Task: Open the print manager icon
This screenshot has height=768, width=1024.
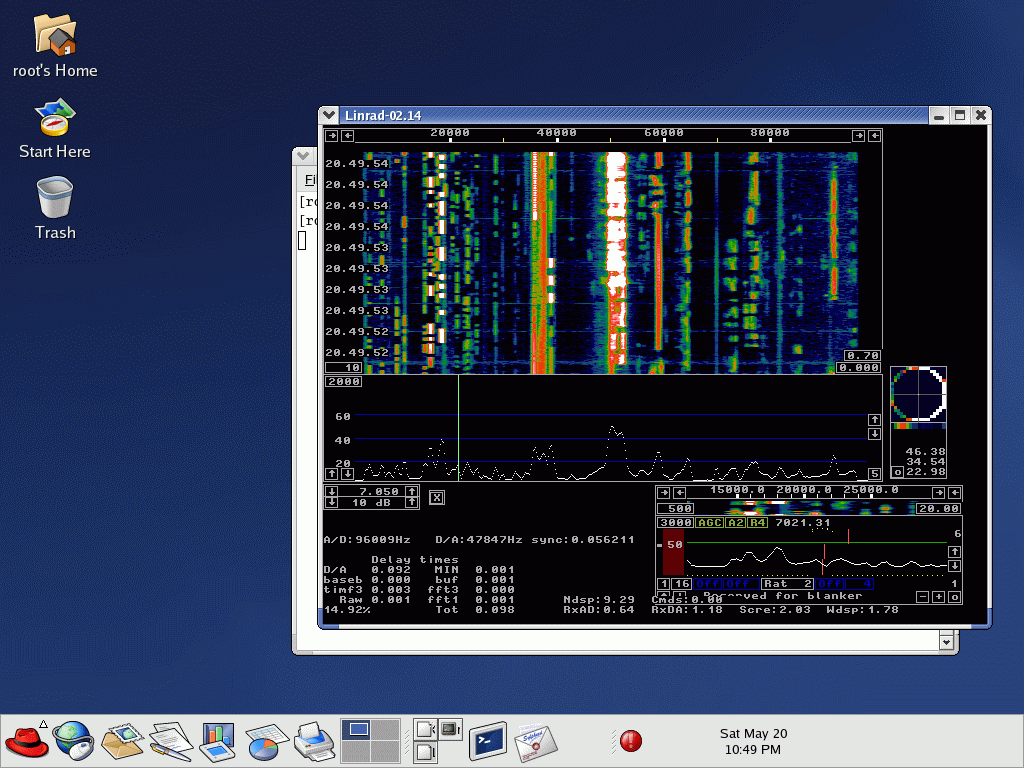Action: click(x=315, y=741)
